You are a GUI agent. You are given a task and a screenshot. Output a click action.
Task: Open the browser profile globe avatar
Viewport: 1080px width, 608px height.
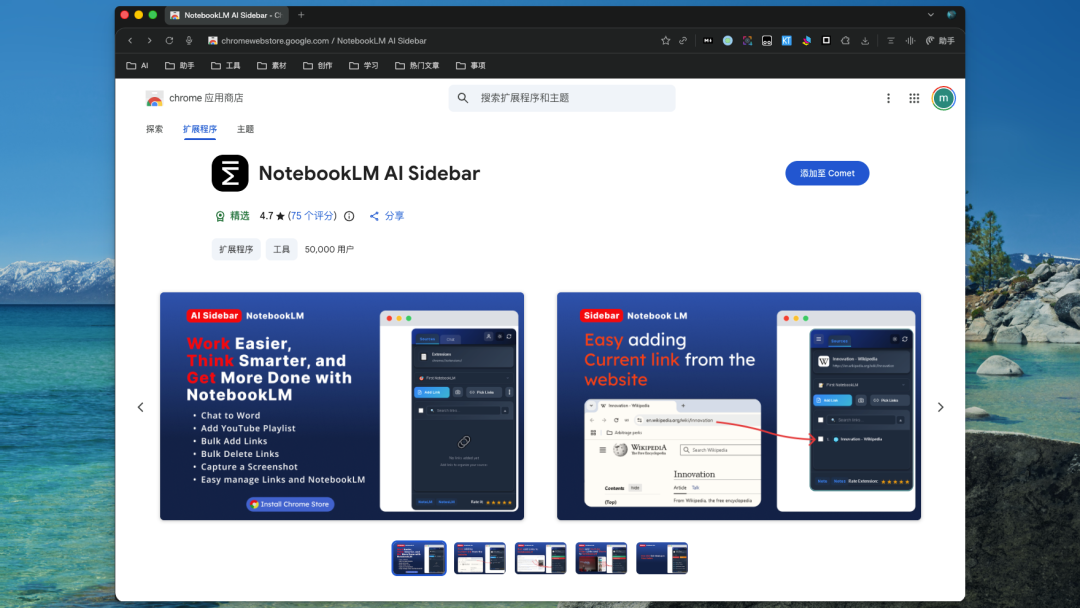951,14
